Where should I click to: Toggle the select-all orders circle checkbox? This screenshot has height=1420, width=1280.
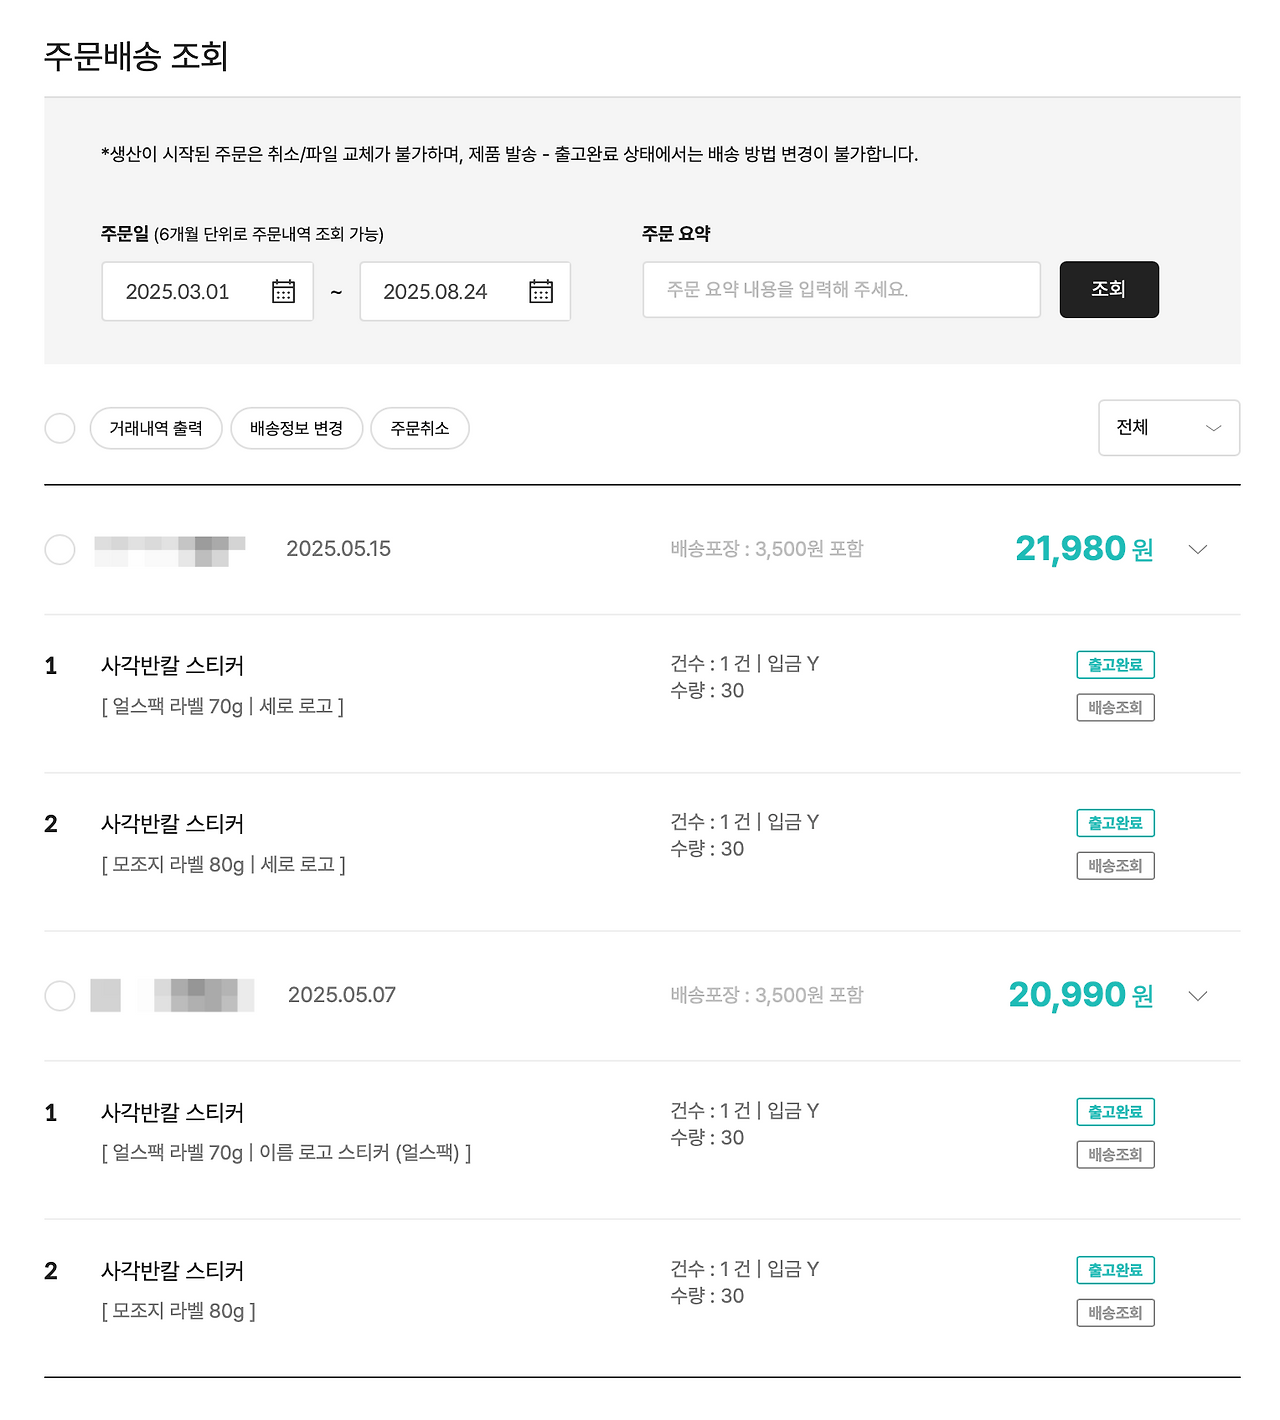(60, 428)
